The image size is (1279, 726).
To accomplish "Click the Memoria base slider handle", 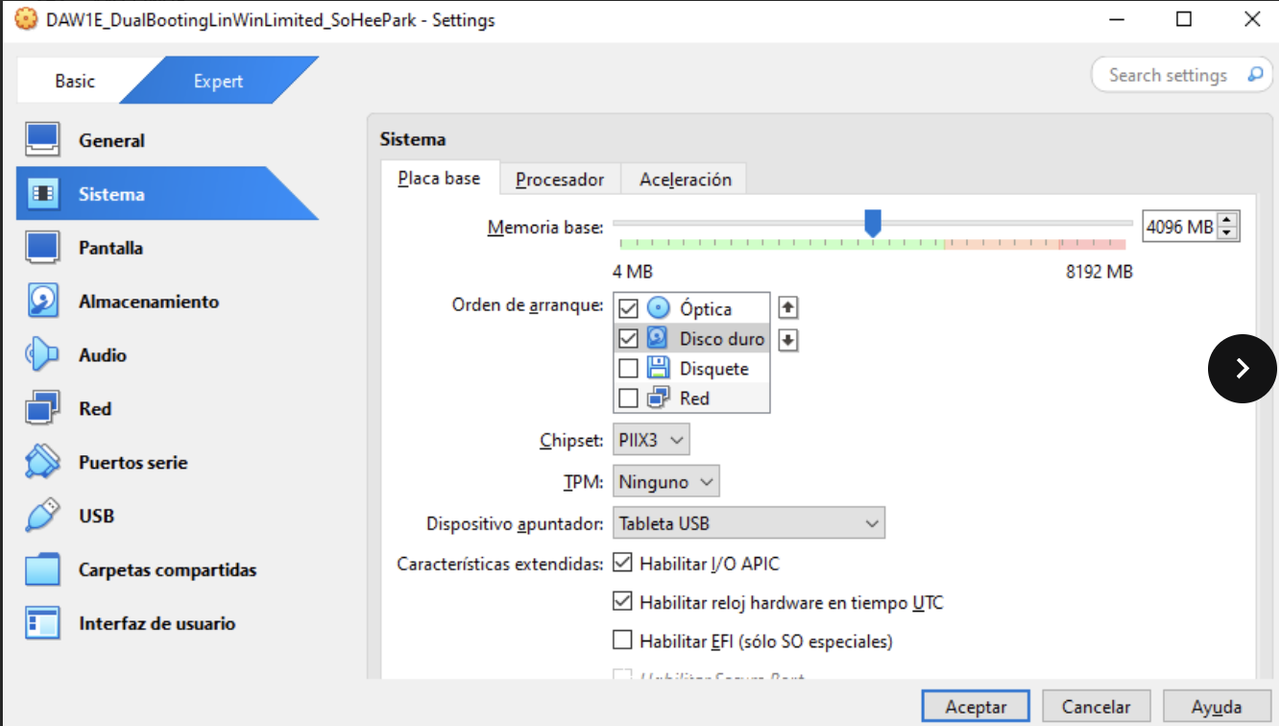I will (x=873, y=223).
